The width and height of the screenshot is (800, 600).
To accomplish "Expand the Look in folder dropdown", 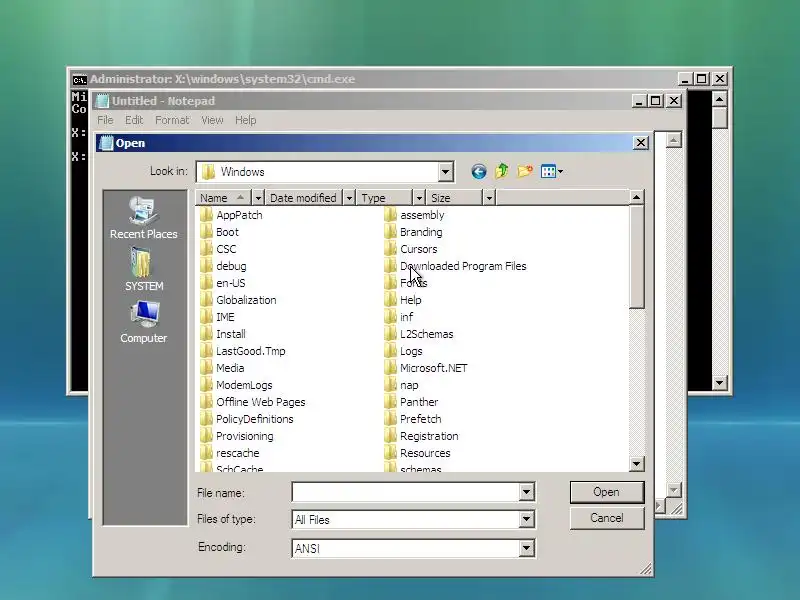I will pyautogui.click(x=445, y=172).
